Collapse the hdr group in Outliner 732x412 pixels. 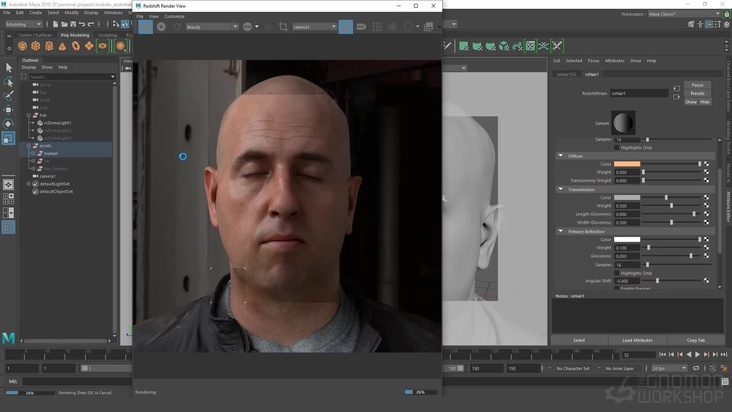pos(29,115)
